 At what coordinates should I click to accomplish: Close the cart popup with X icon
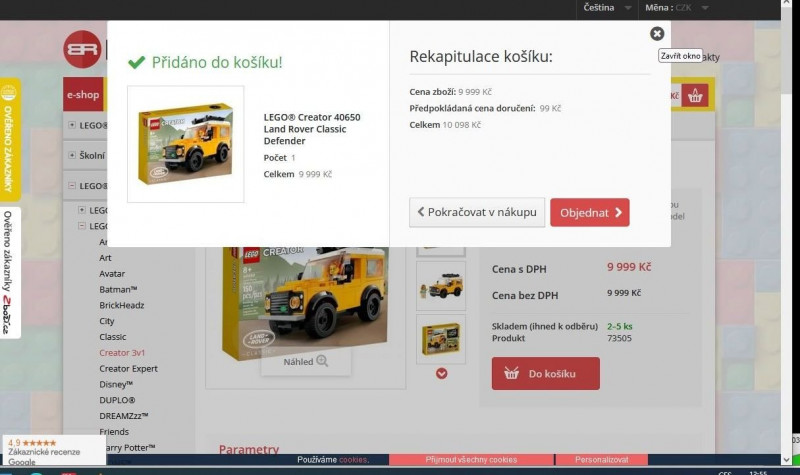[x=657, y=33]
